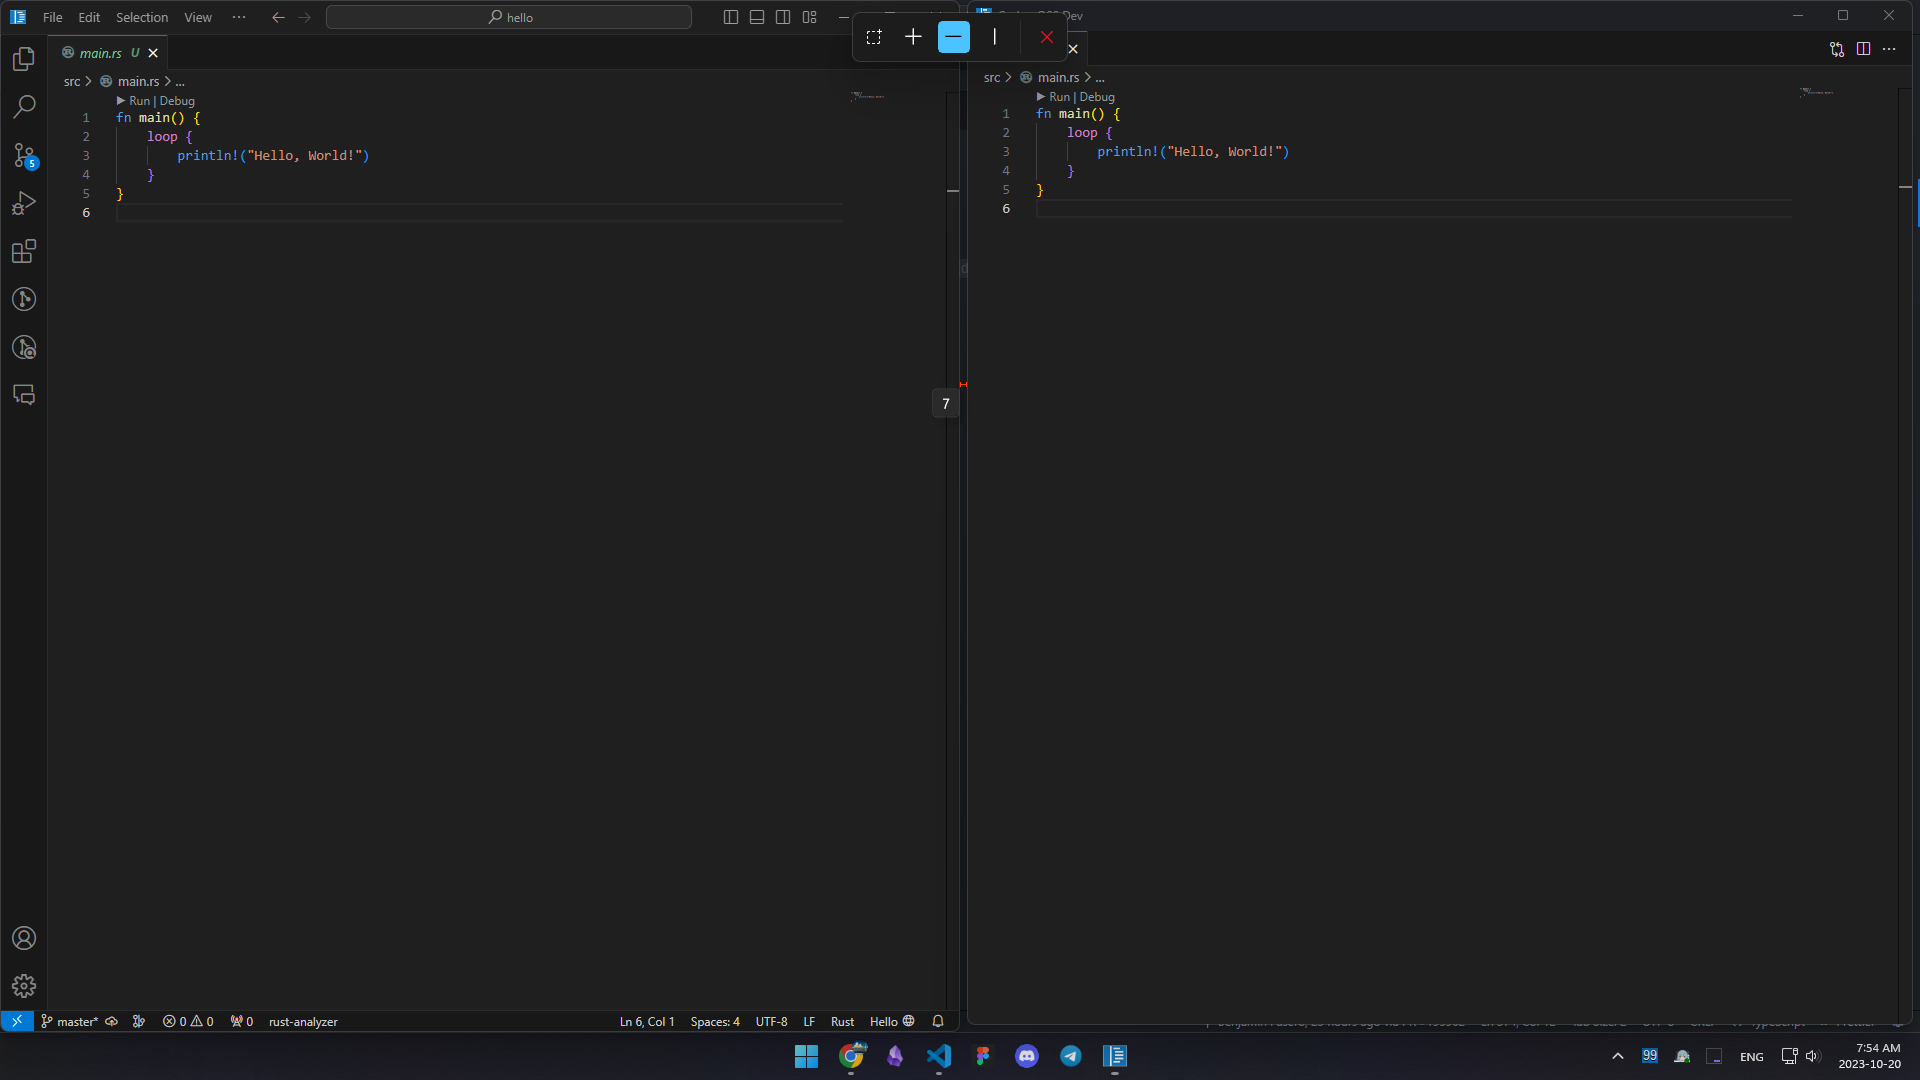Open Source Control view with 5 pending changes
The height and width of the screenshot is (1080, 1920).
tap(24, 156)
